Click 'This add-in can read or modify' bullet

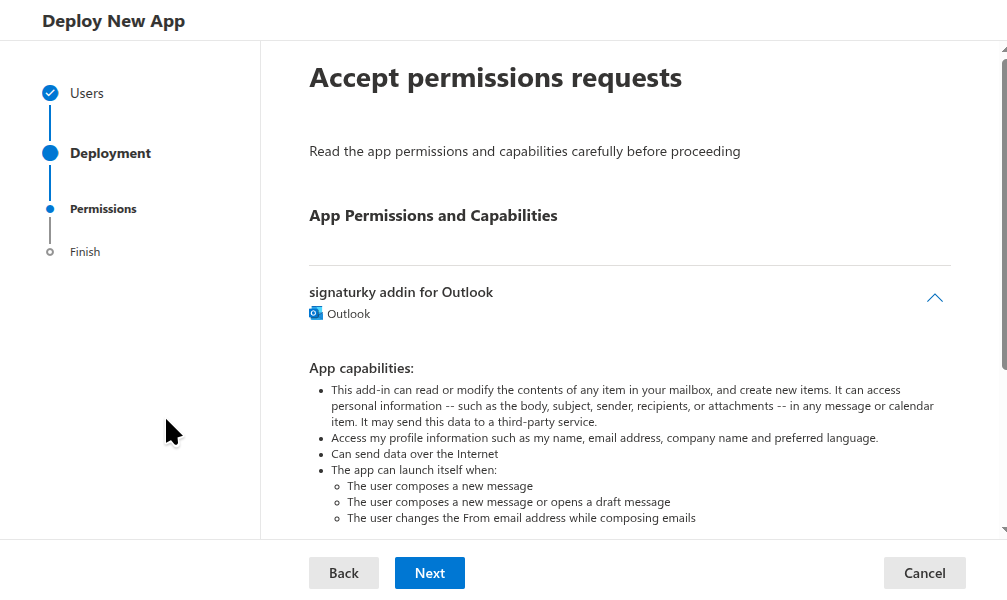pos(633,406)
